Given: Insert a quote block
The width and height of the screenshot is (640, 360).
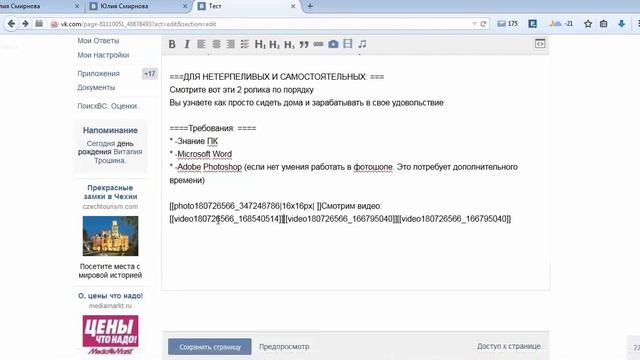Looking at the screenshot, I should (304, 44).
